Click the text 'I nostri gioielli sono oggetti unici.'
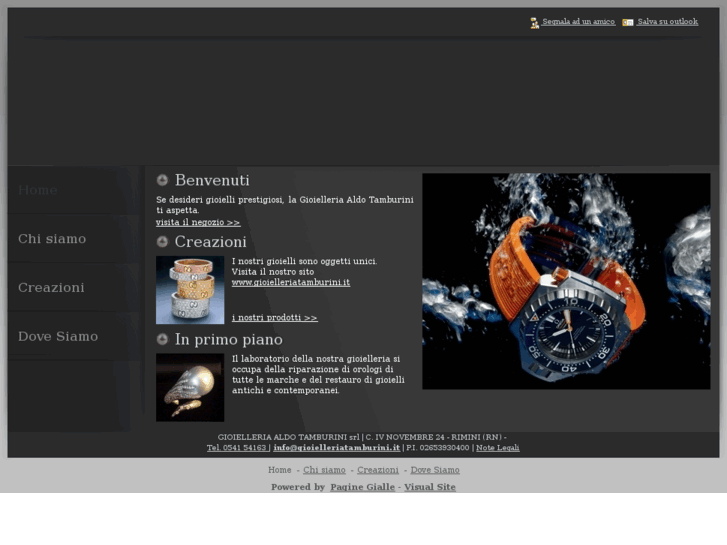 click(x=305, y=261)
